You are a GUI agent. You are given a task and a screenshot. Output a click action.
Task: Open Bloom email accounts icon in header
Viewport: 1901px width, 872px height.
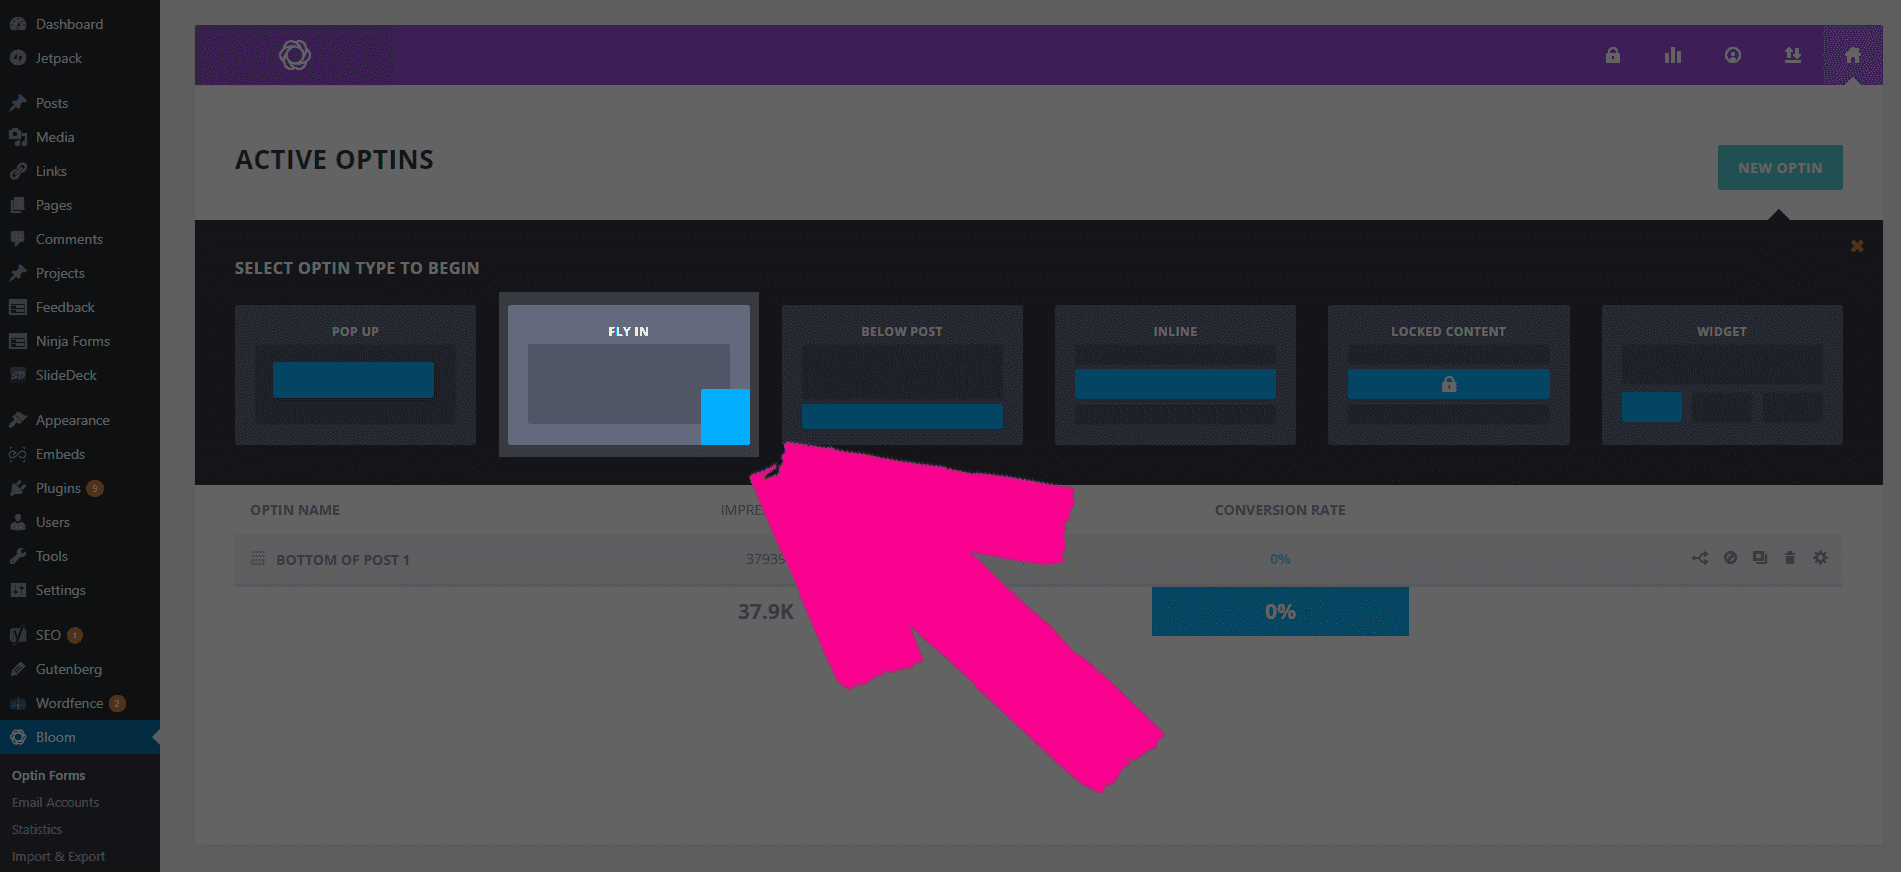1733,55
